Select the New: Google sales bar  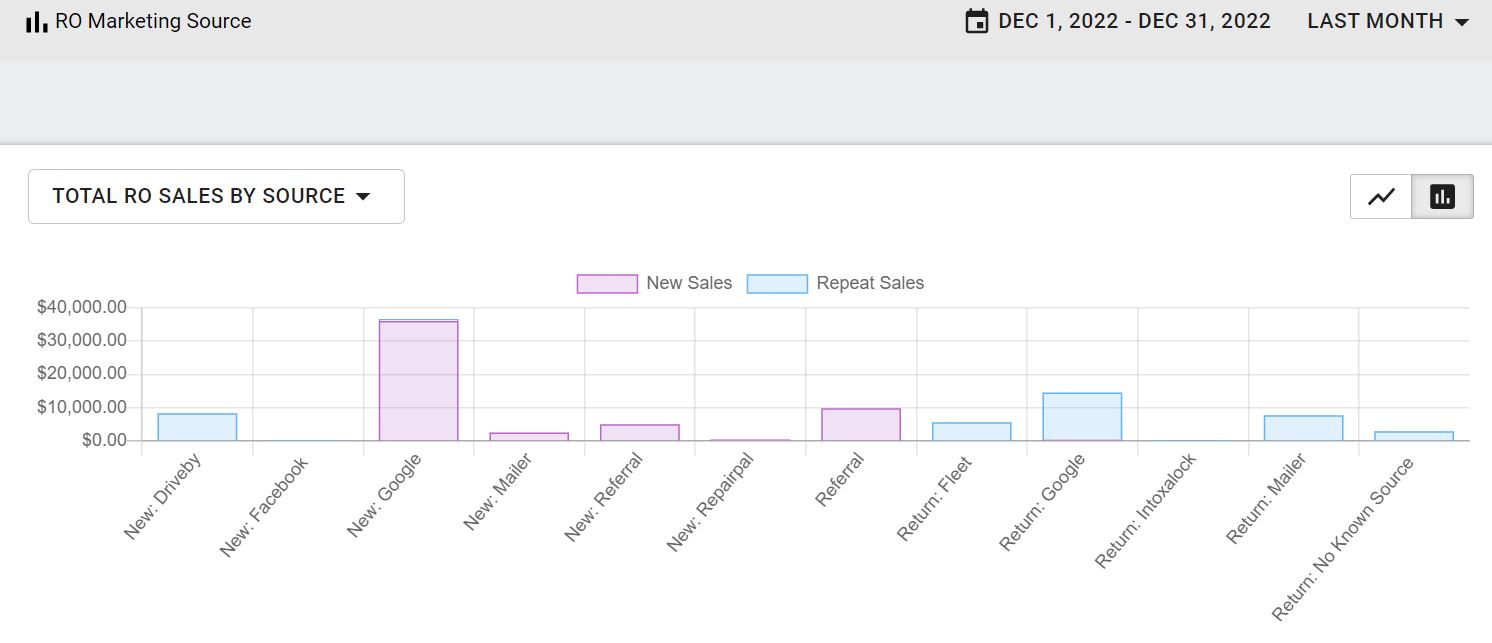pos(418,381)
